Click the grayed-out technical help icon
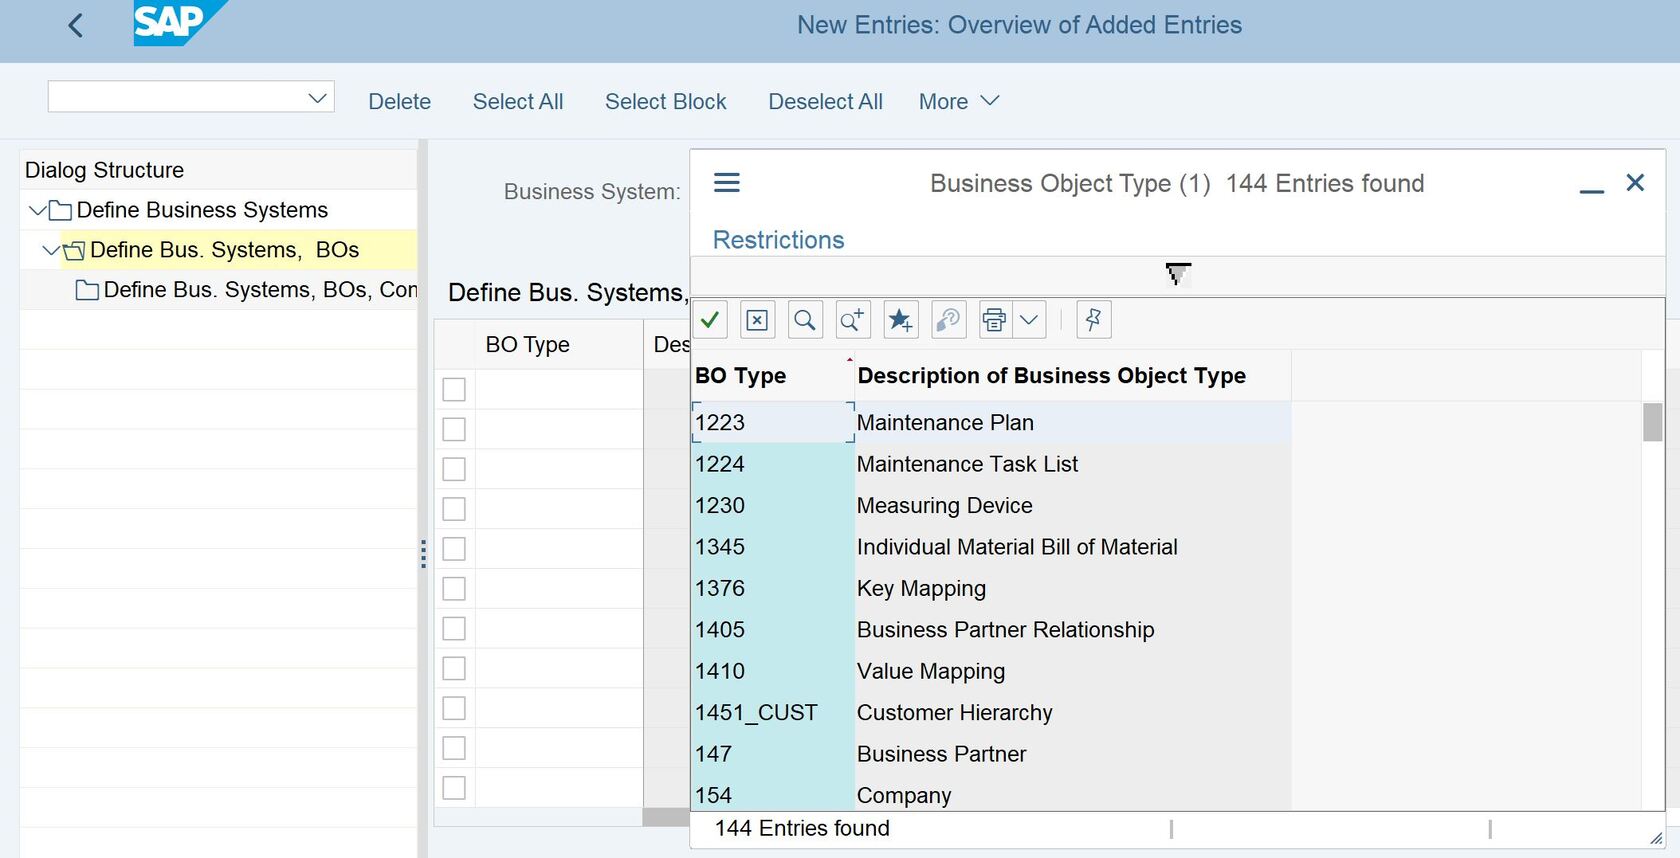 click(x=947, y=320)
